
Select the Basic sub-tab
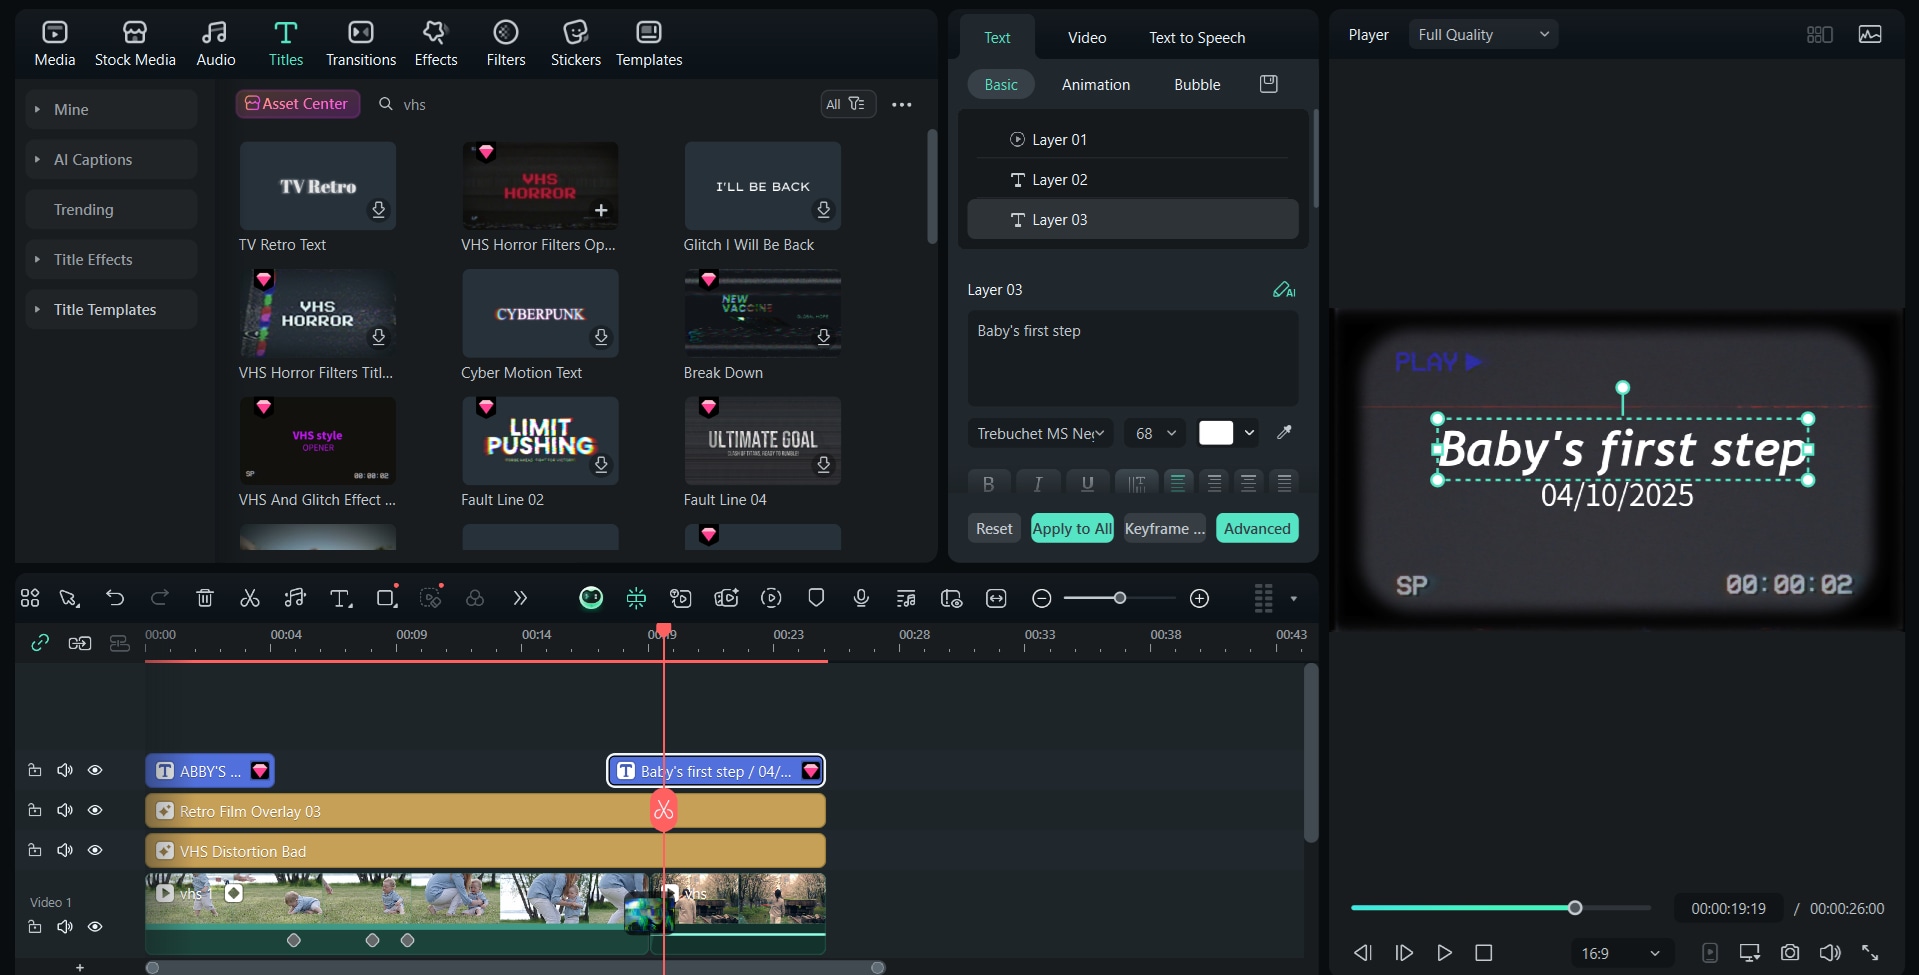(x=1001, y=85)
